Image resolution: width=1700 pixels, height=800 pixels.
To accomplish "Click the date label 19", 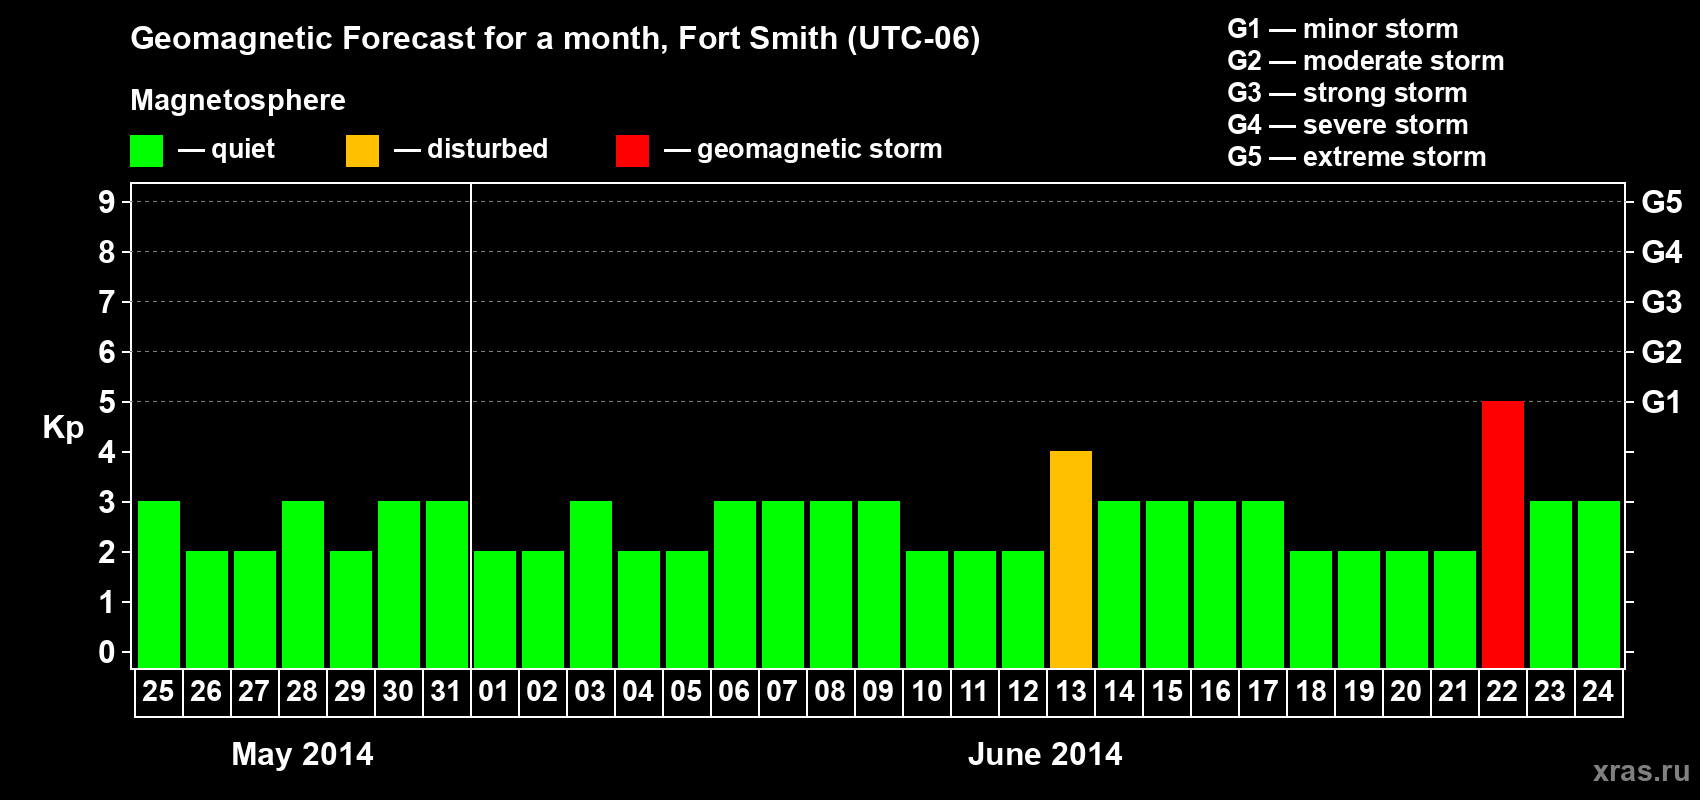I will point(1358,691).
